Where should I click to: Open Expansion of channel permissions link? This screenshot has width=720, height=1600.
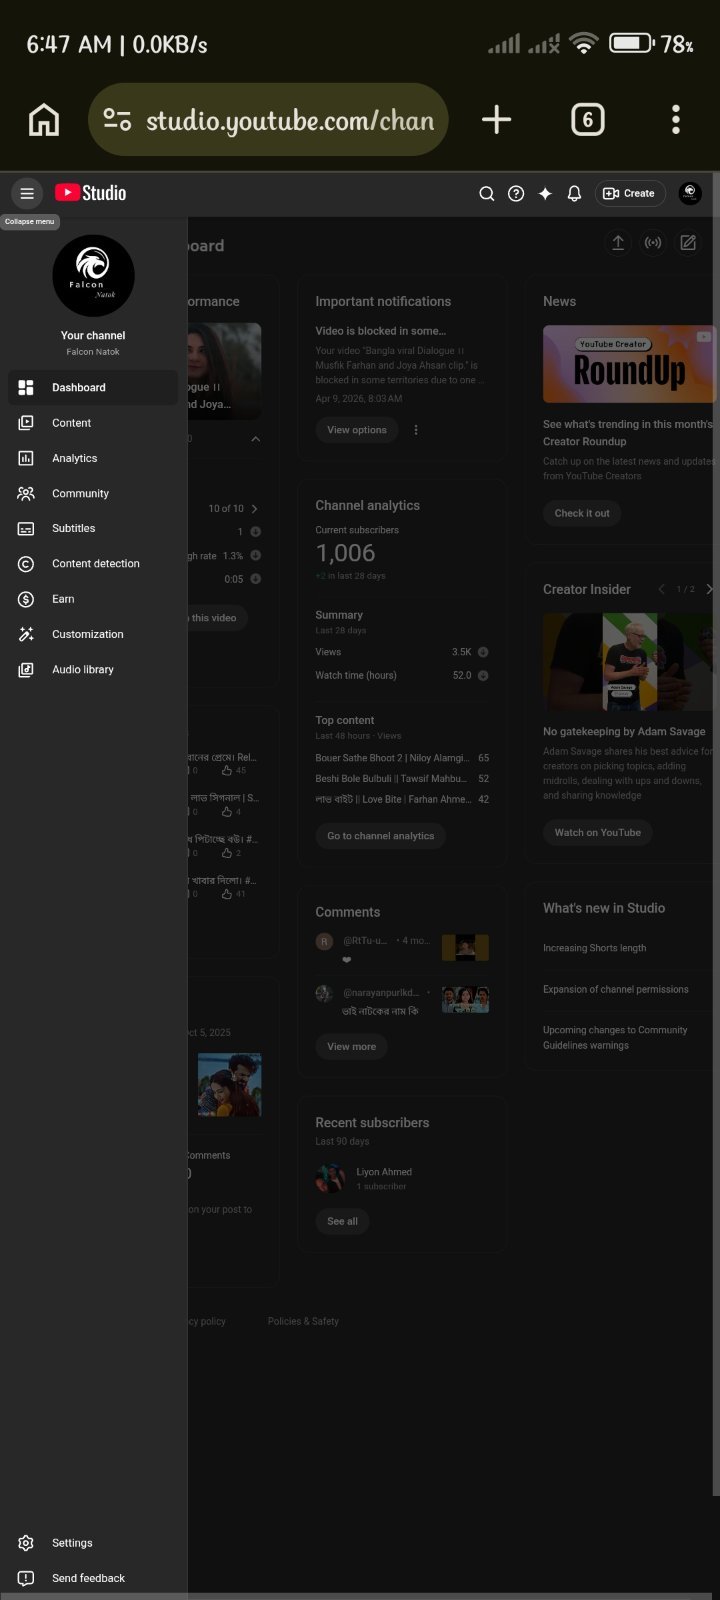pos(616,989)
